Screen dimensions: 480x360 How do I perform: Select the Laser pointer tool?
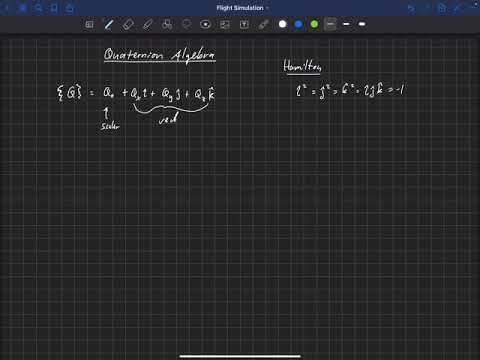[x=263, y=24]
